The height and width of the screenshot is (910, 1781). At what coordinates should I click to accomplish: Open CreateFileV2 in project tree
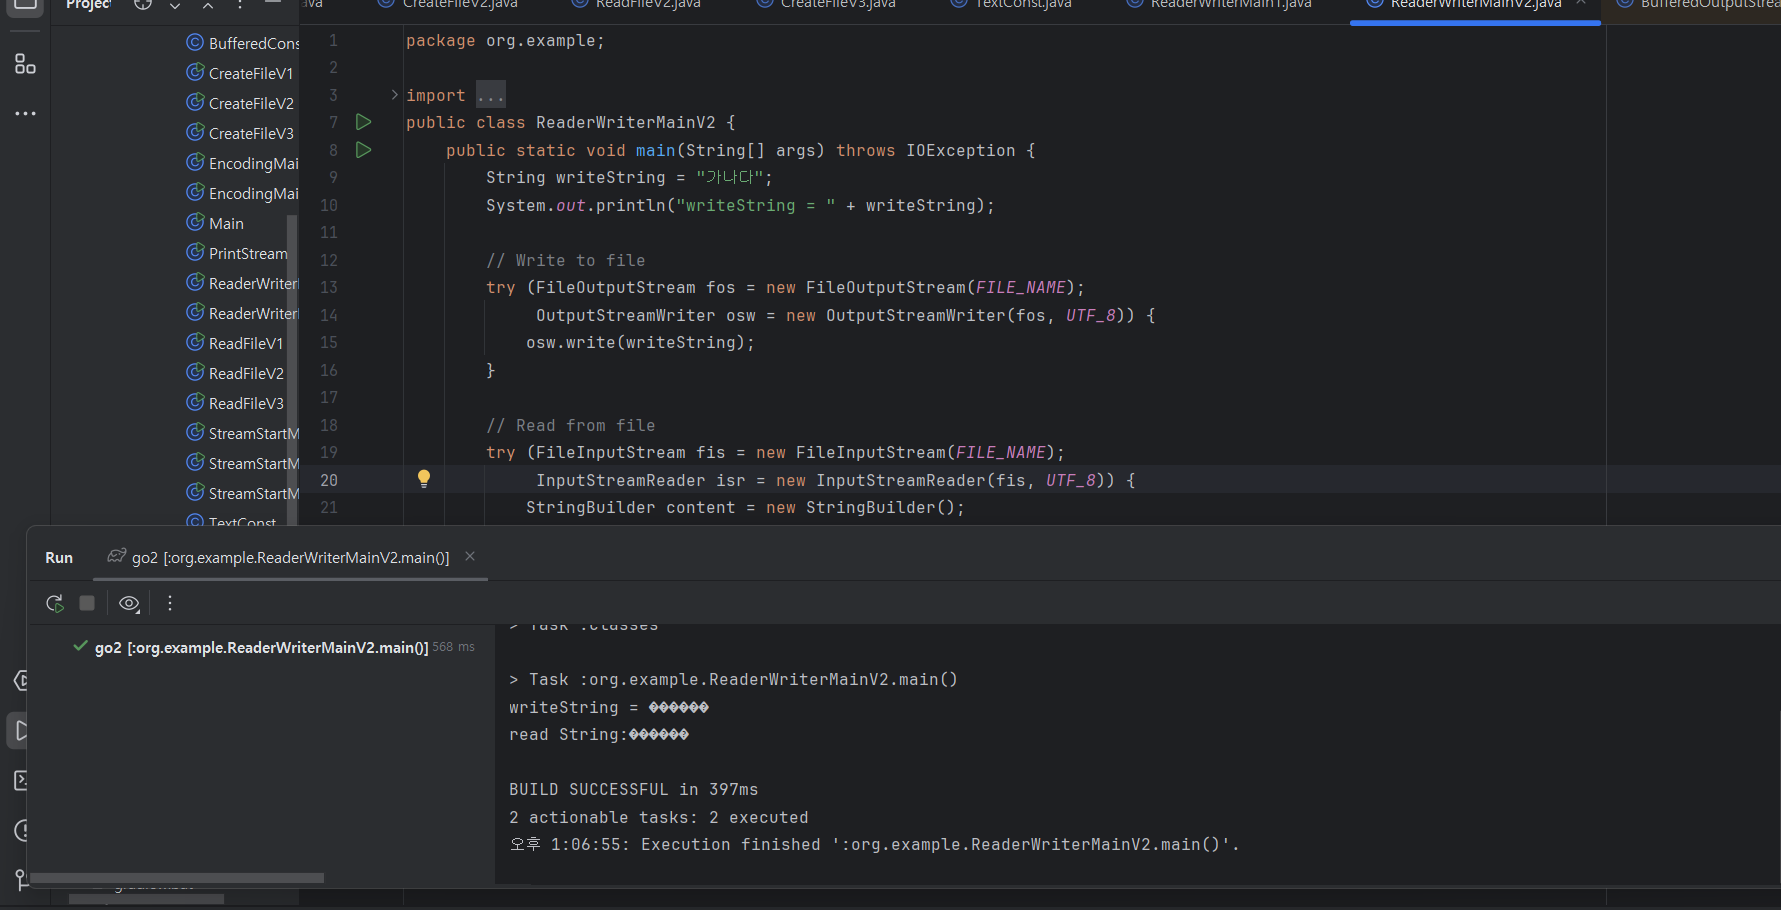[251, 103]
